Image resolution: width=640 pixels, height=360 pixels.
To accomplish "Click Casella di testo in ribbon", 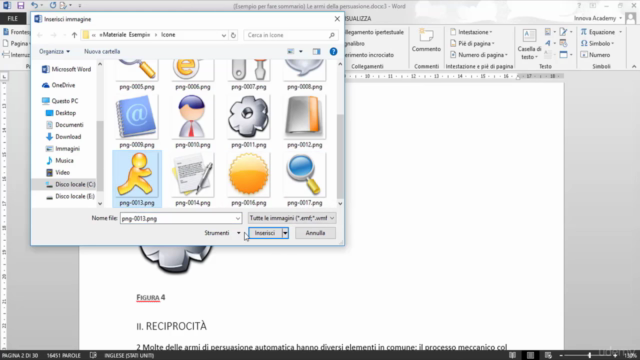I will pos(529,44).
